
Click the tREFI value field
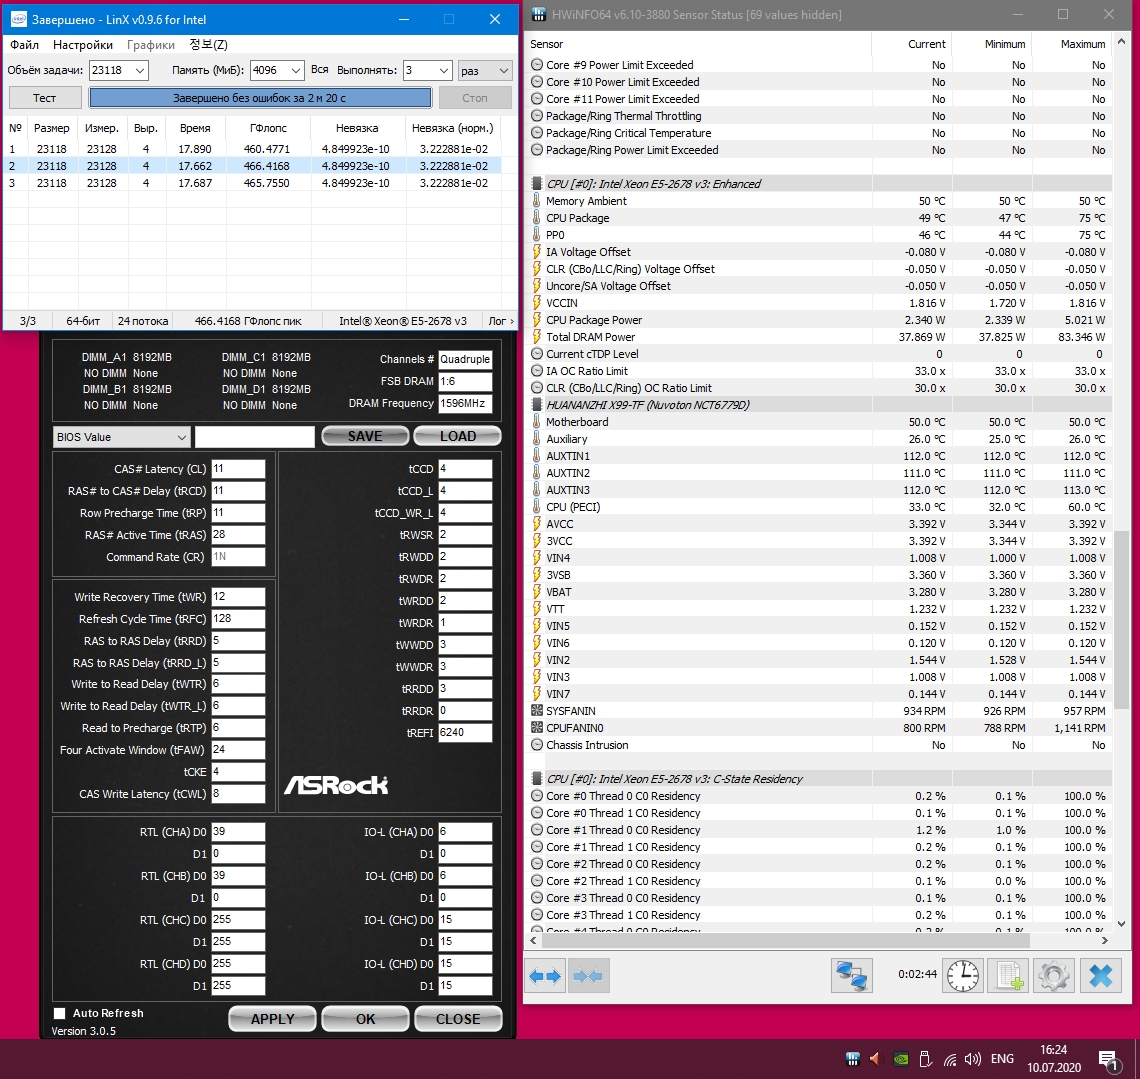pos(465,733)
